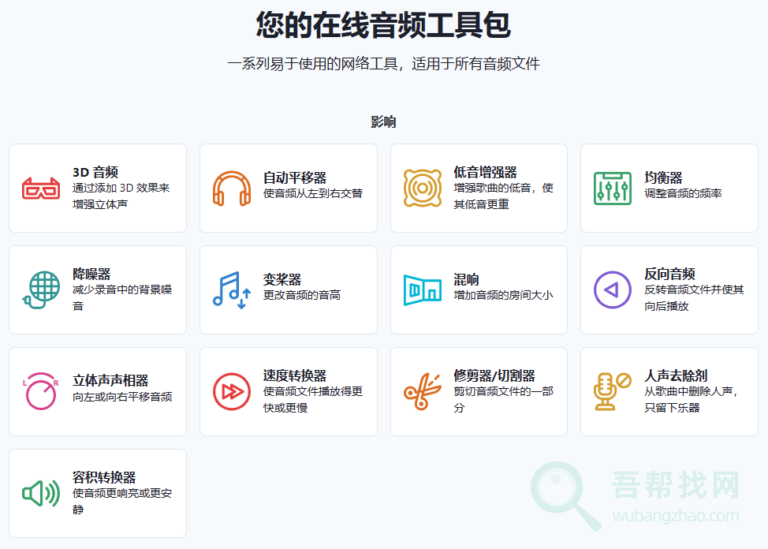Open the 容积转换器 title text
This screenshot has height=549, width=768.
(x=104, y=477)
